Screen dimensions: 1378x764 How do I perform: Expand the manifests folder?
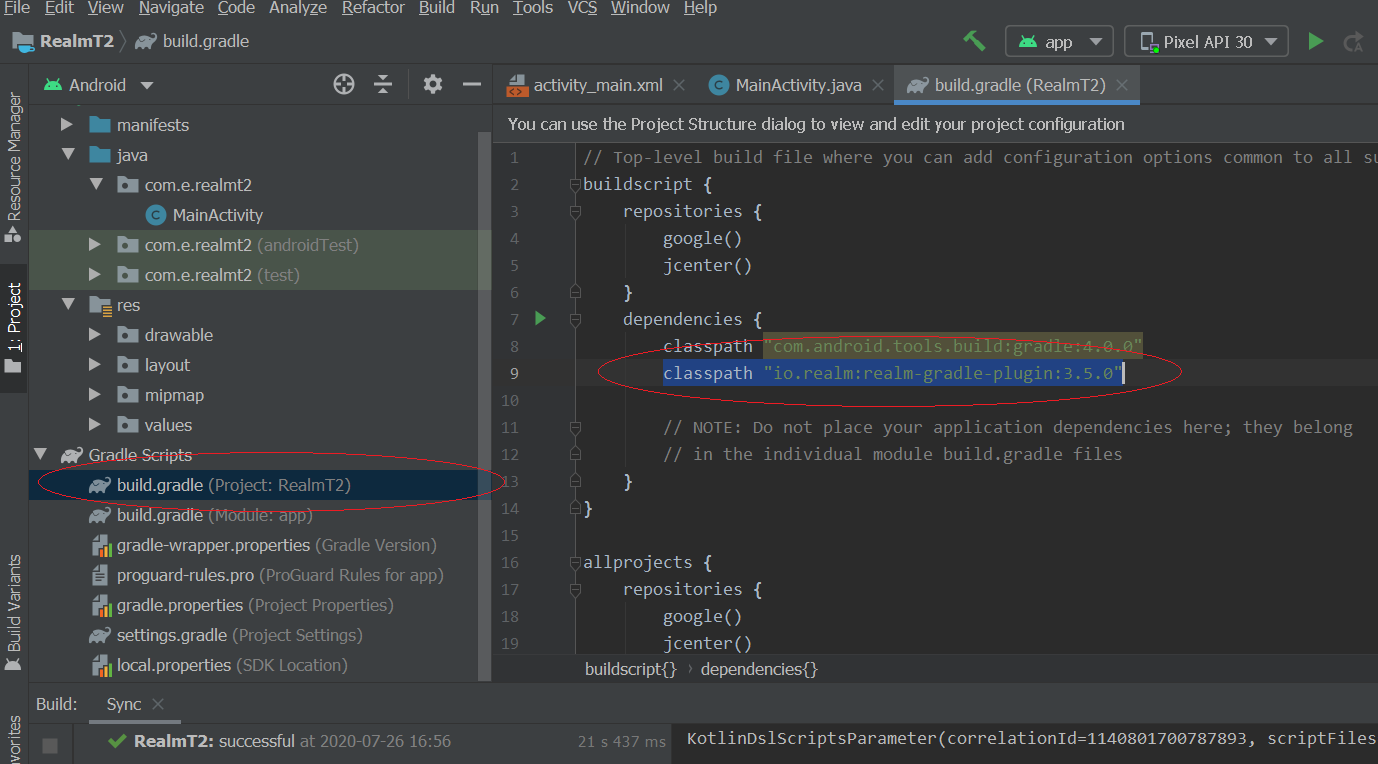coord(67,125)
